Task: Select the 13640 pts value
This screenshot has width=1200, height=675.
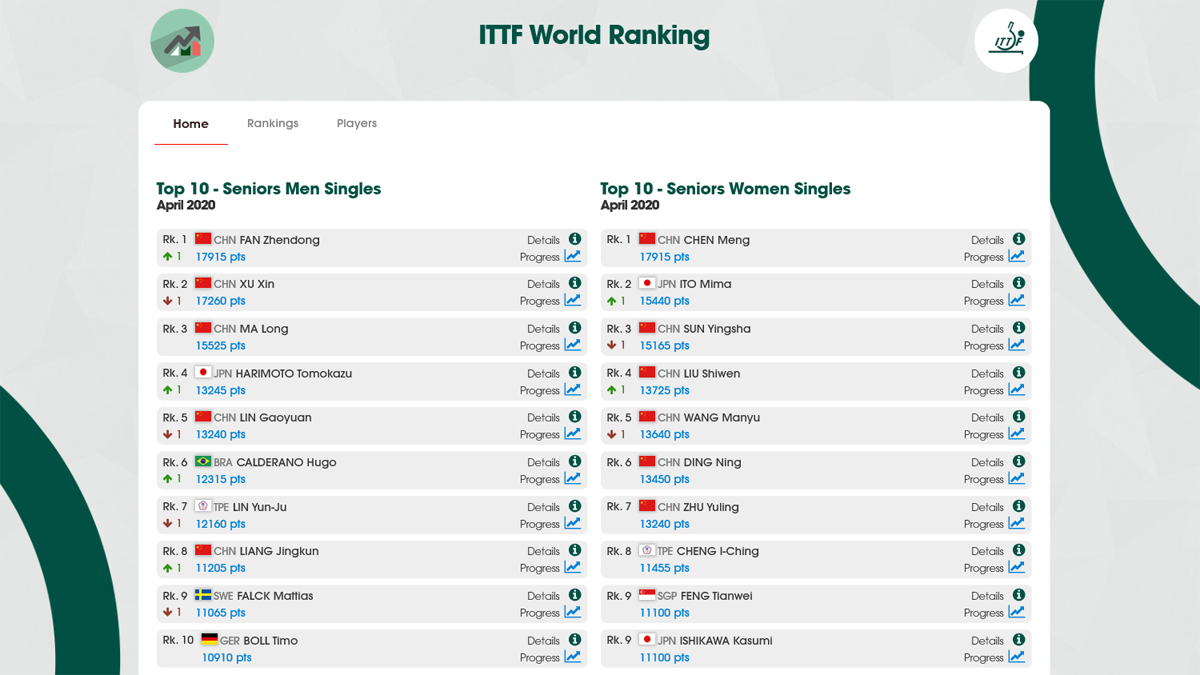Action: (664, 435)
